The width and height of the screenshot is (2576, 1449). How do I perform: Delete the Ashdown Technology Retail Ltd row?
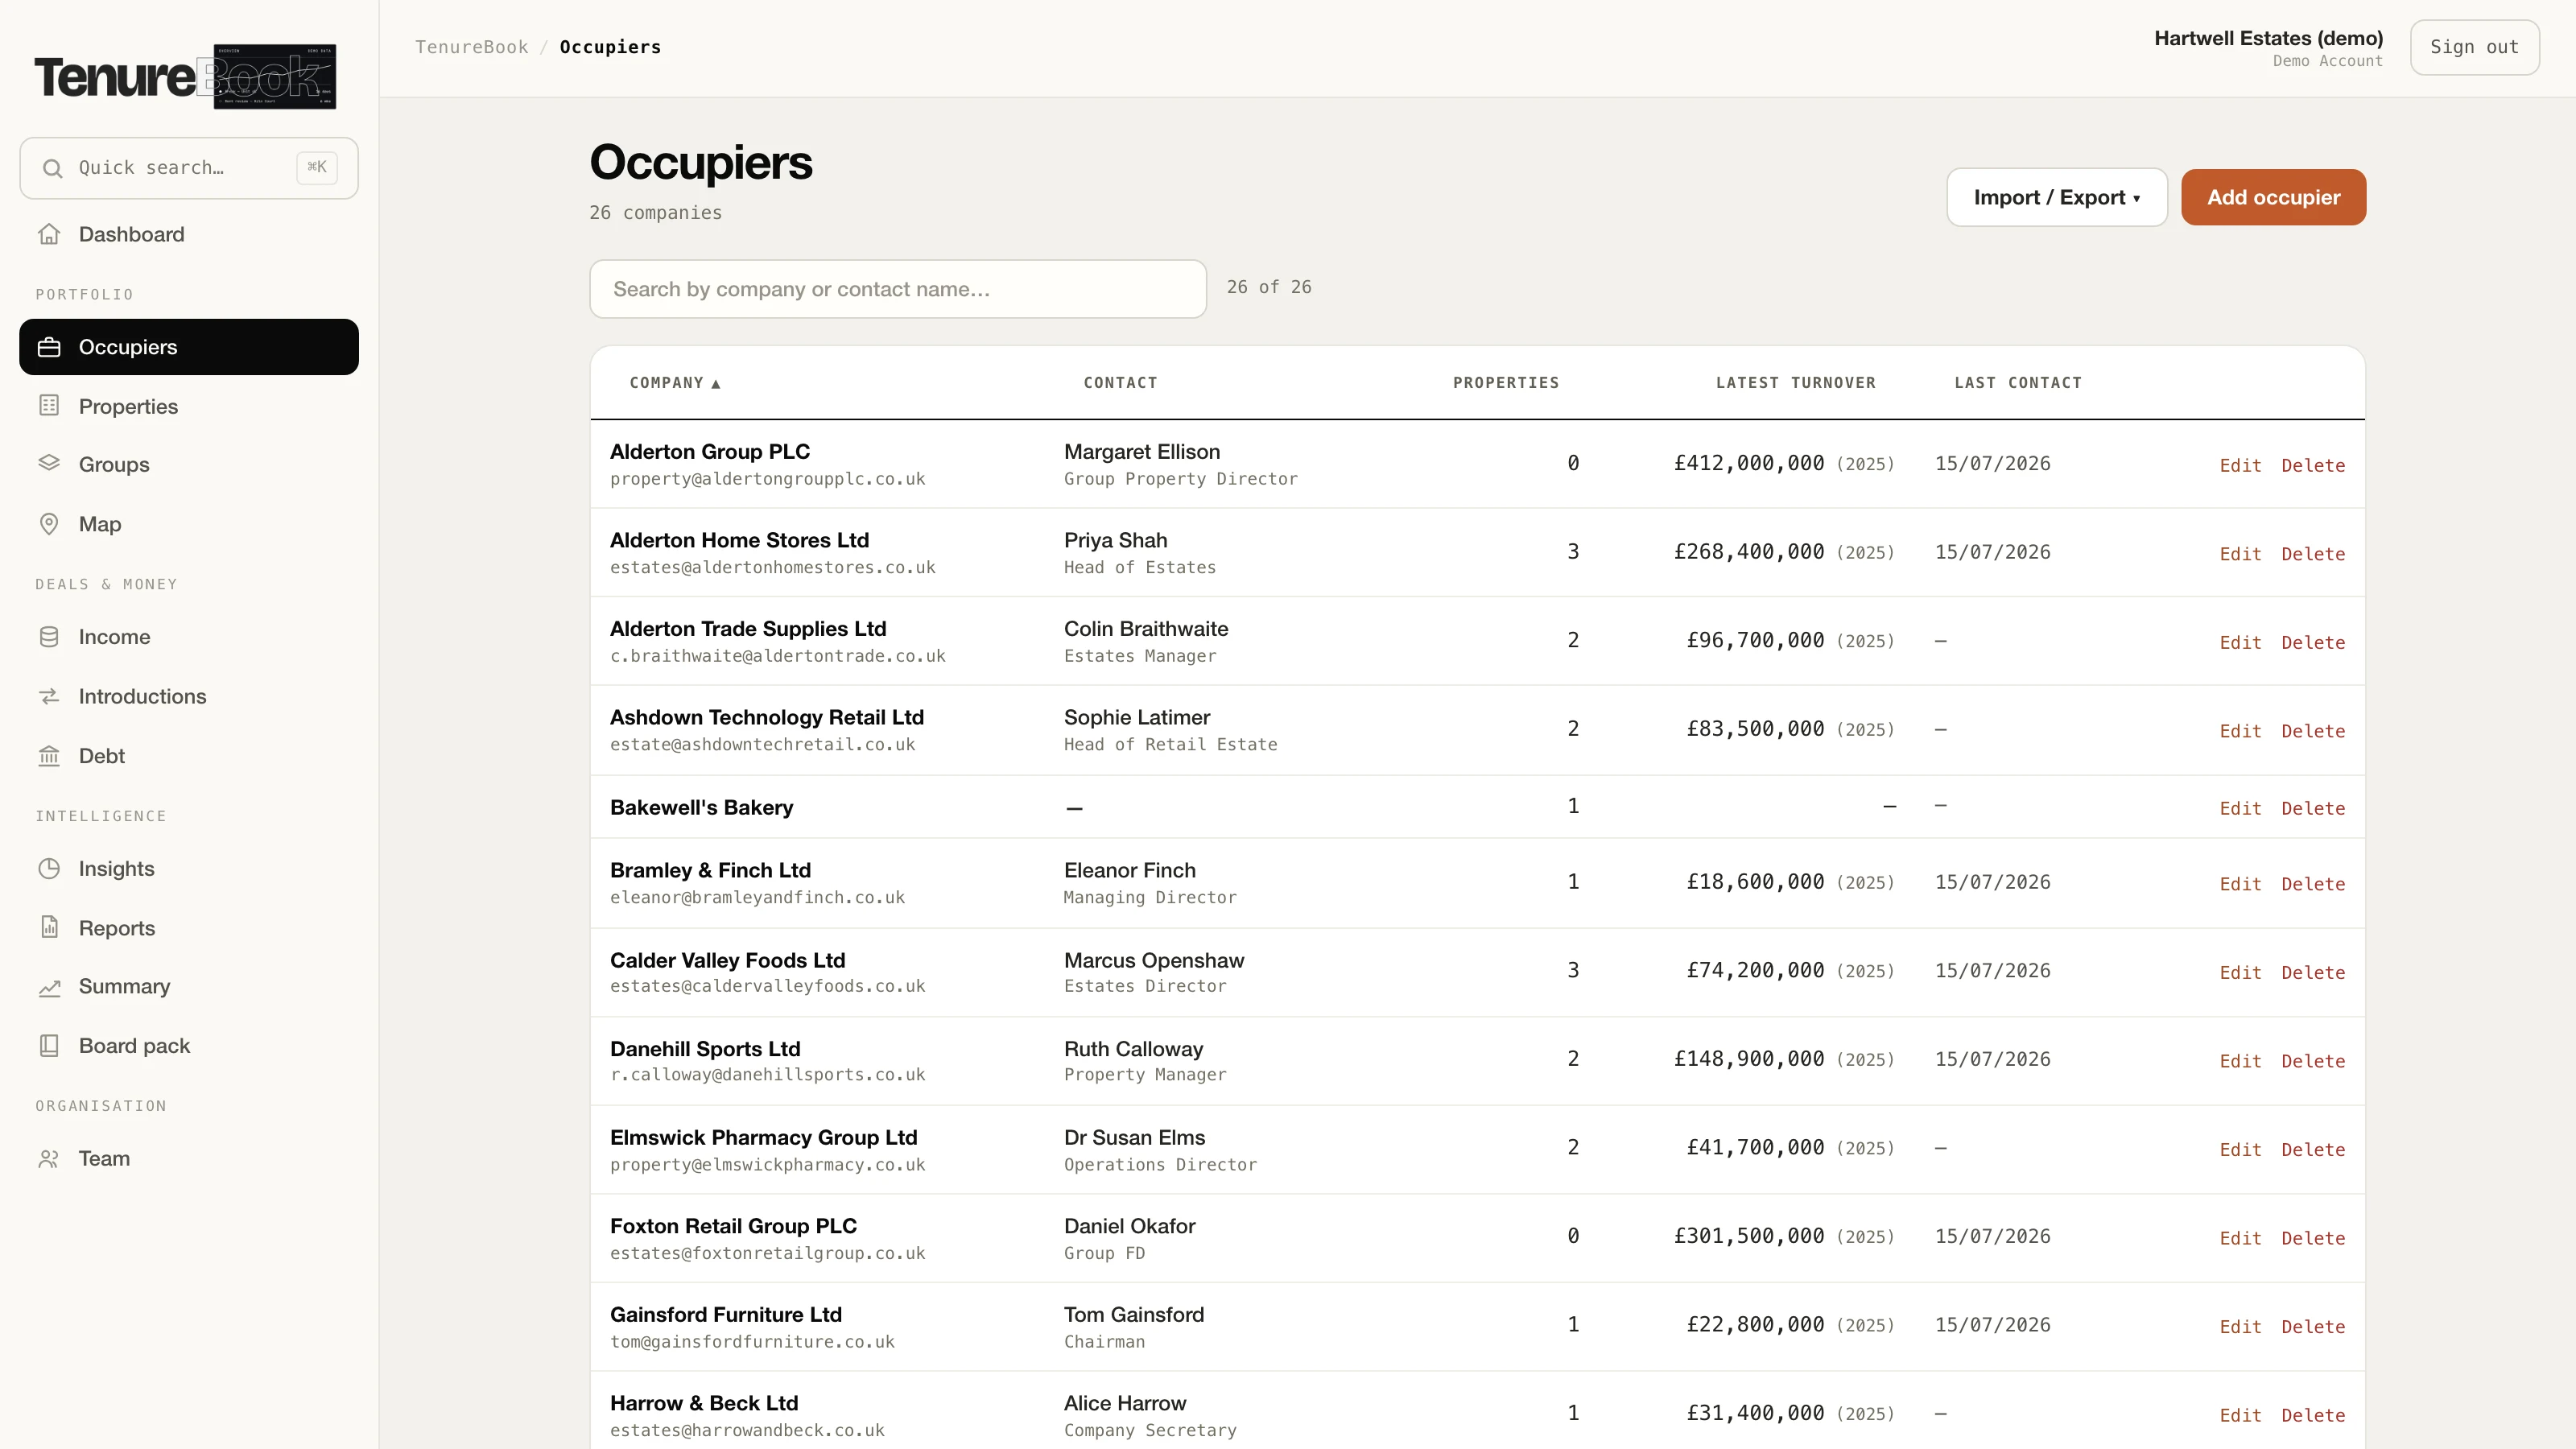click(x=2313, y=731)
